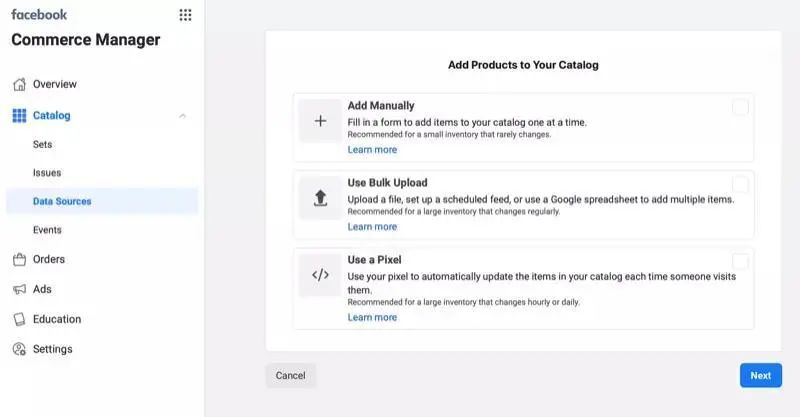Click the Orders shopping bag icon

pos(19,260)
